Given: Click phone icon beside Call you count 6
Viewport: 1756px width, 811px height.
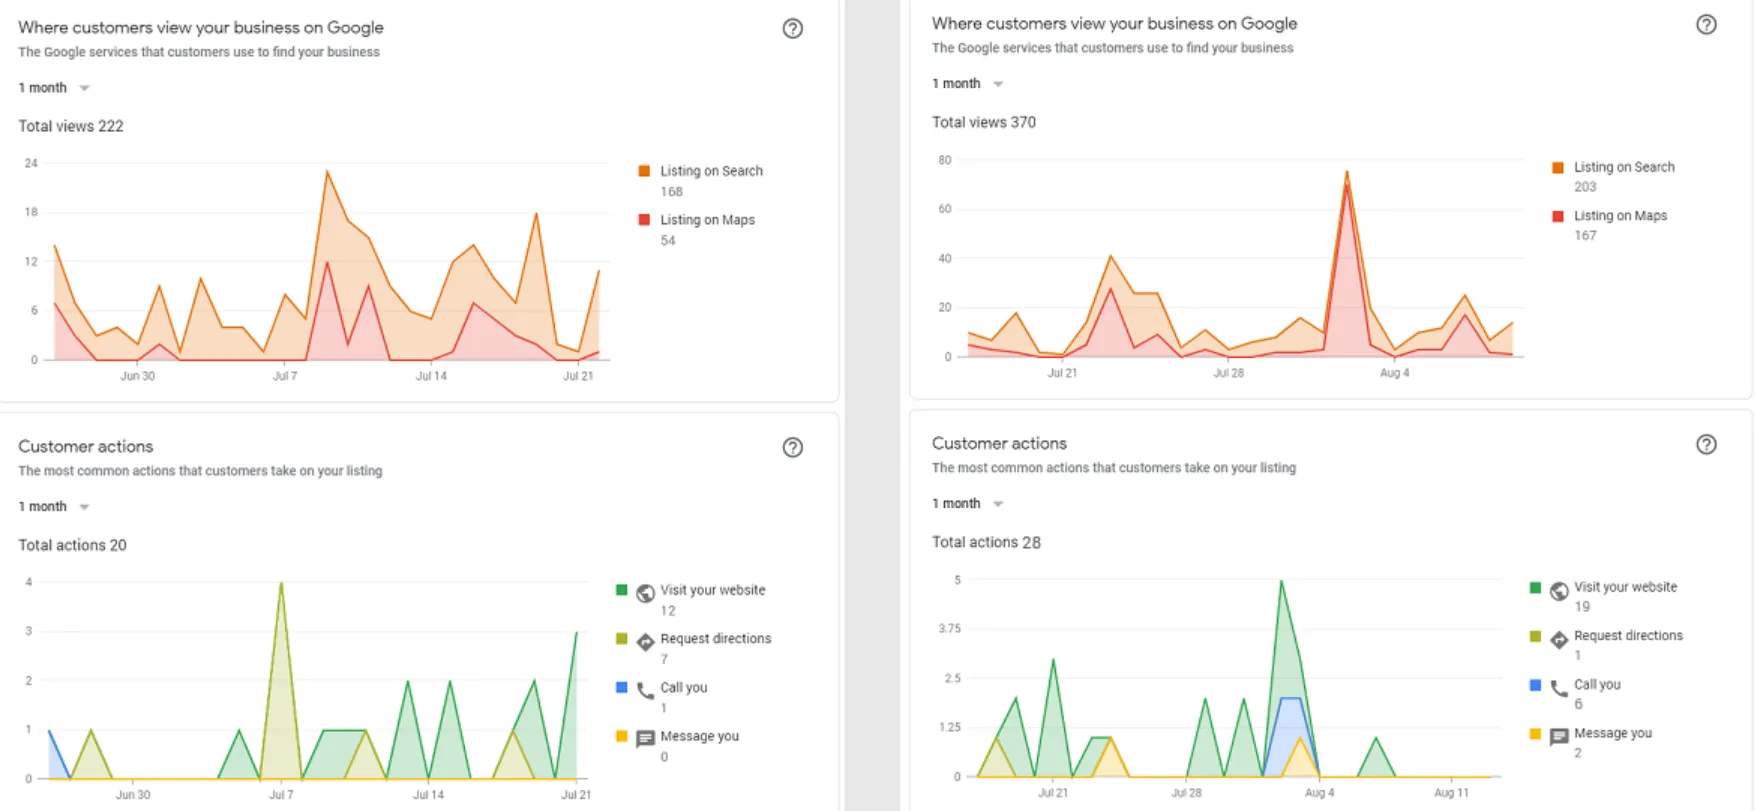Looking at the screenshot, I should tap(1559, 688).
